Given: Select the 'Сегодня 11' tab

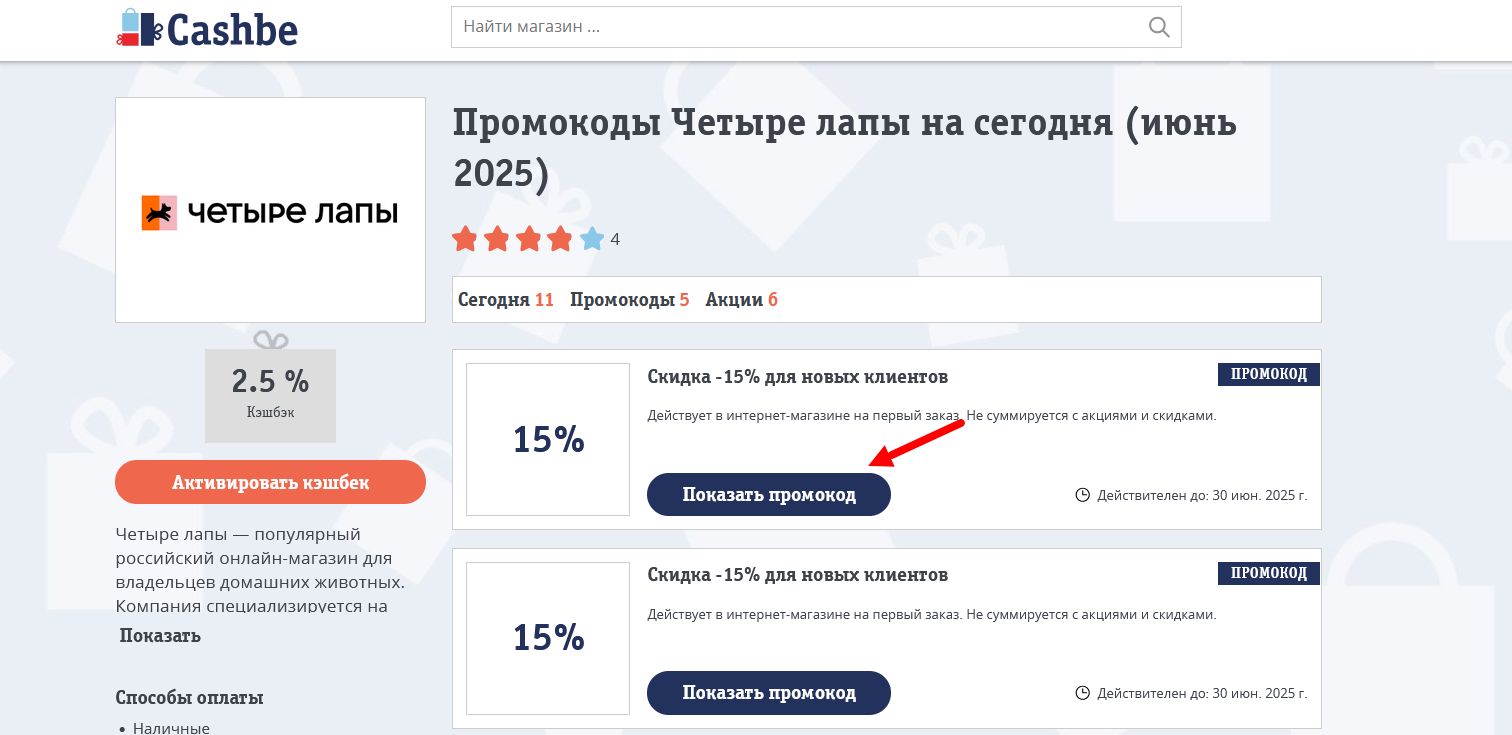Looking at the screenshot, I should pos(505,299).
